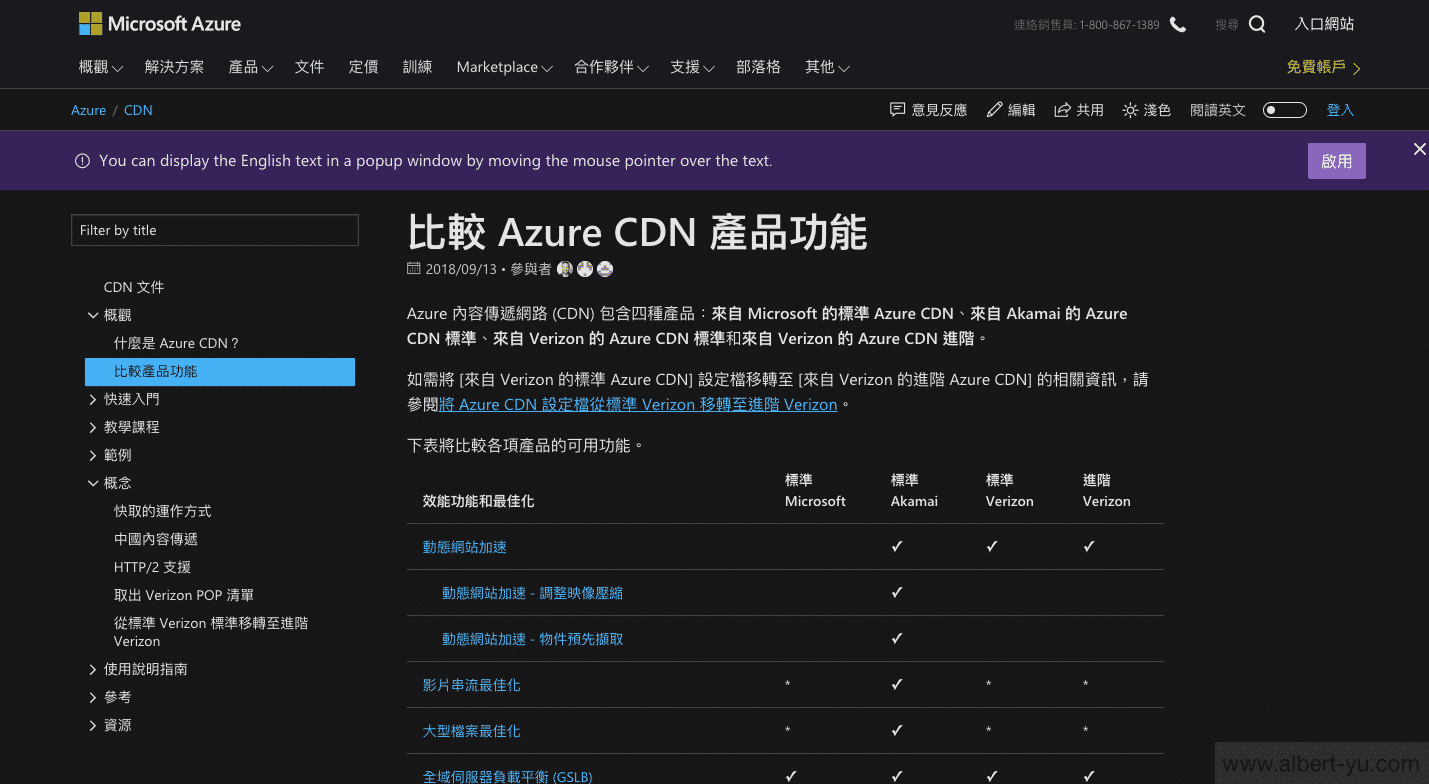
Task: Click the 動態網站加速 table link
Action: (465, 547)
